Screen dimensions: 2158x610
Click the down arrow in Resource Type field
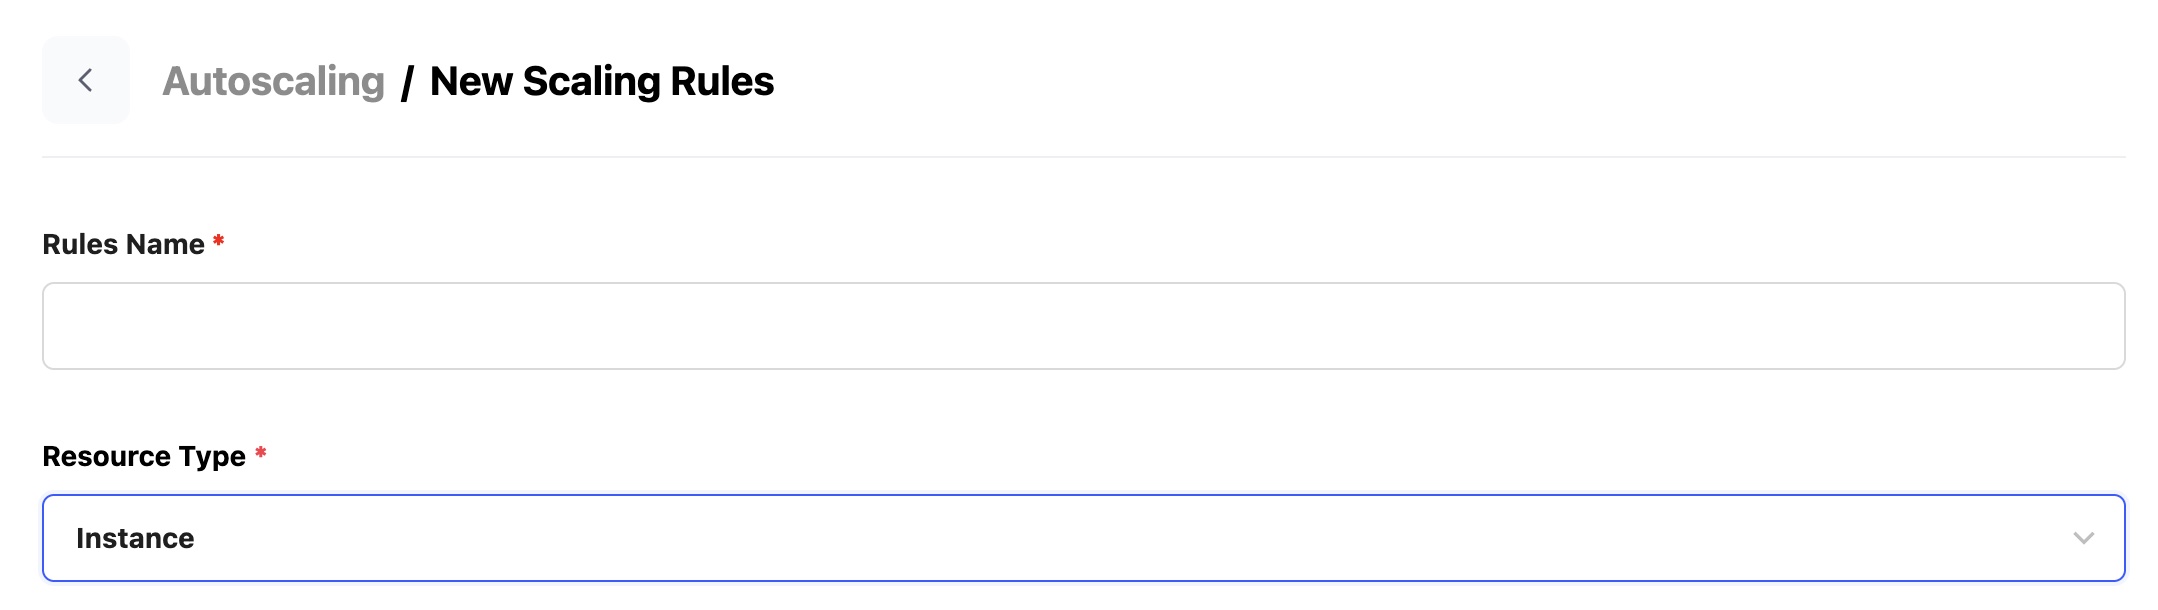2083,538
